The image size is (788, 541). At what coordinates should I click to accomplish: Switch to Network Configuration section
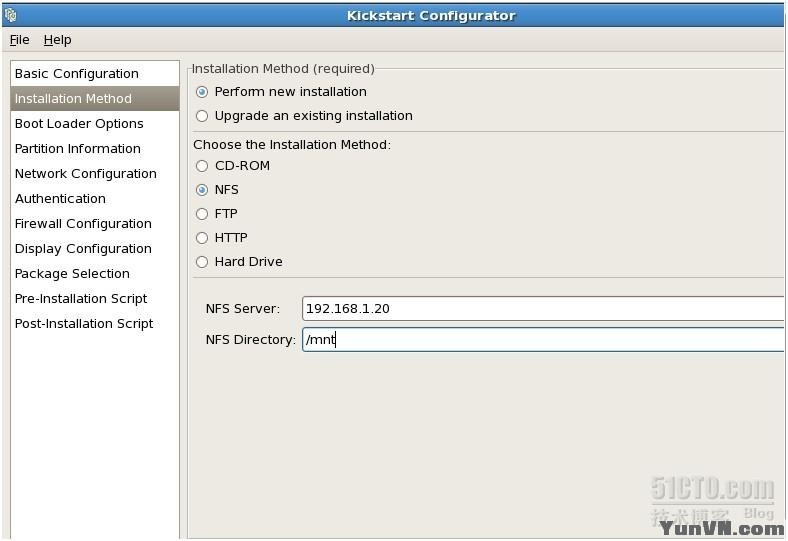85,174
